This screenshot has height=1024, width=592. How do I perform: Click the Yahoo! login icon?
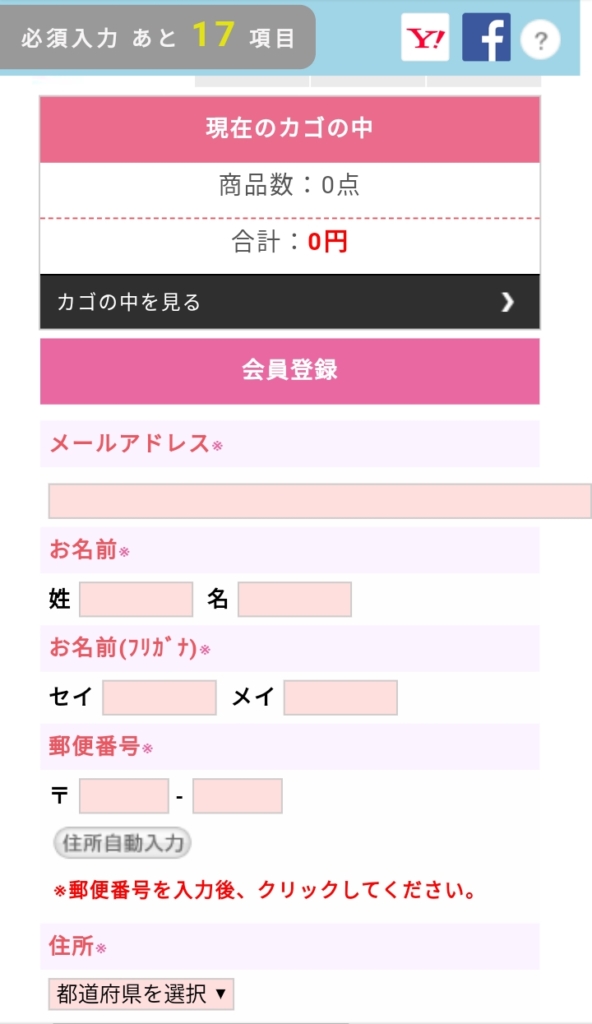(x=425, y=37)
